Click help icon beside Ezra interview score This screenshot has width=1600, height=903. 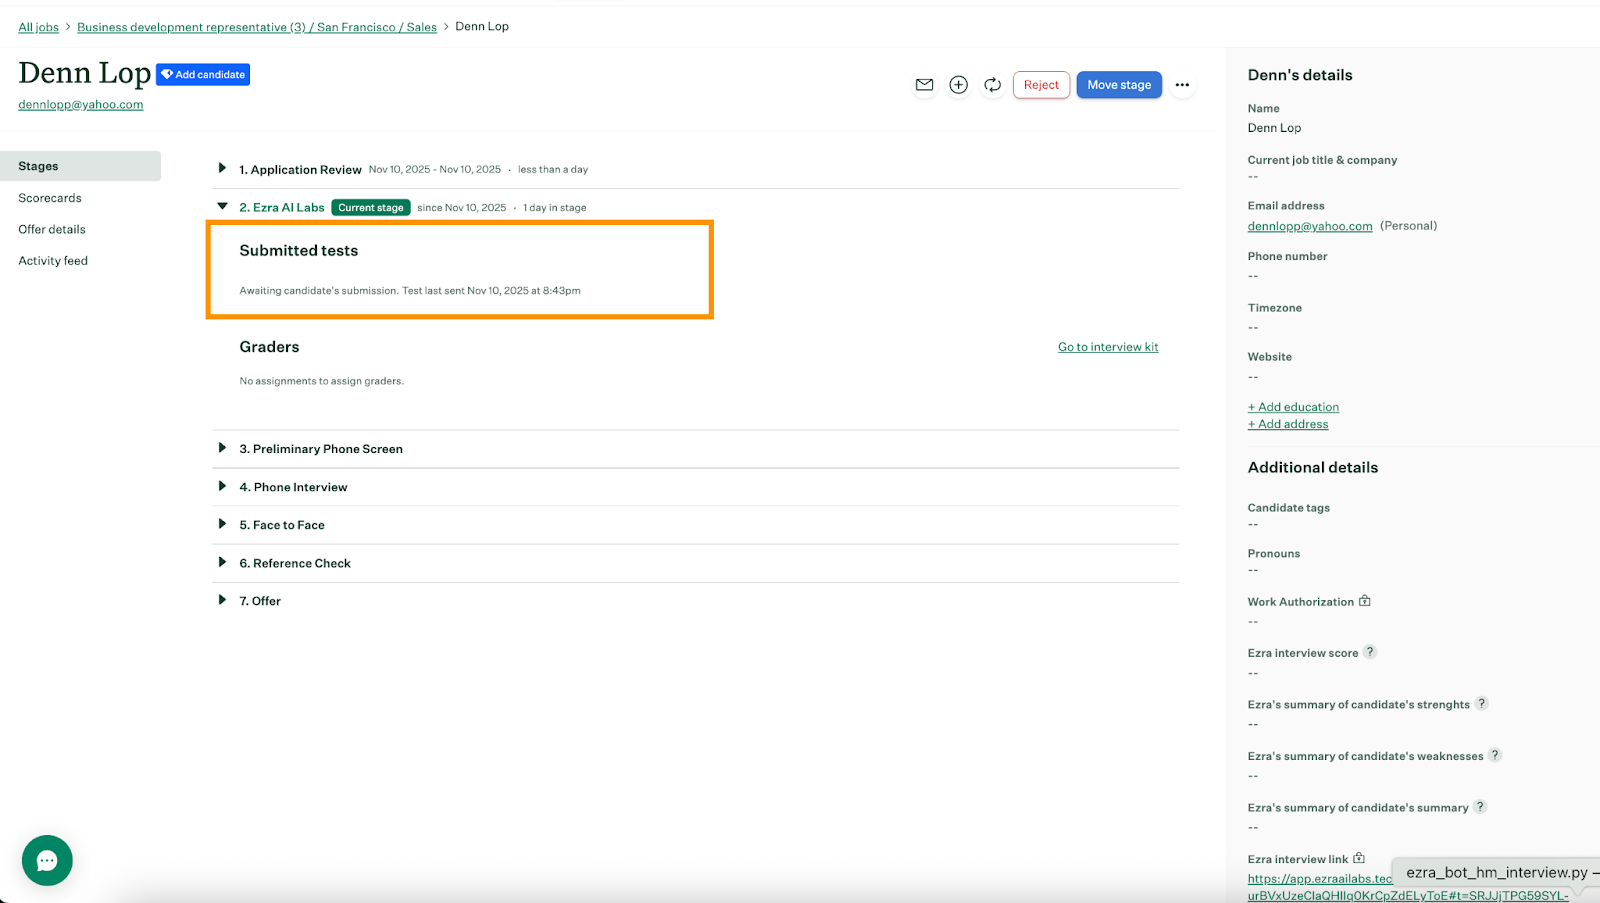[x=1370, y=652]
